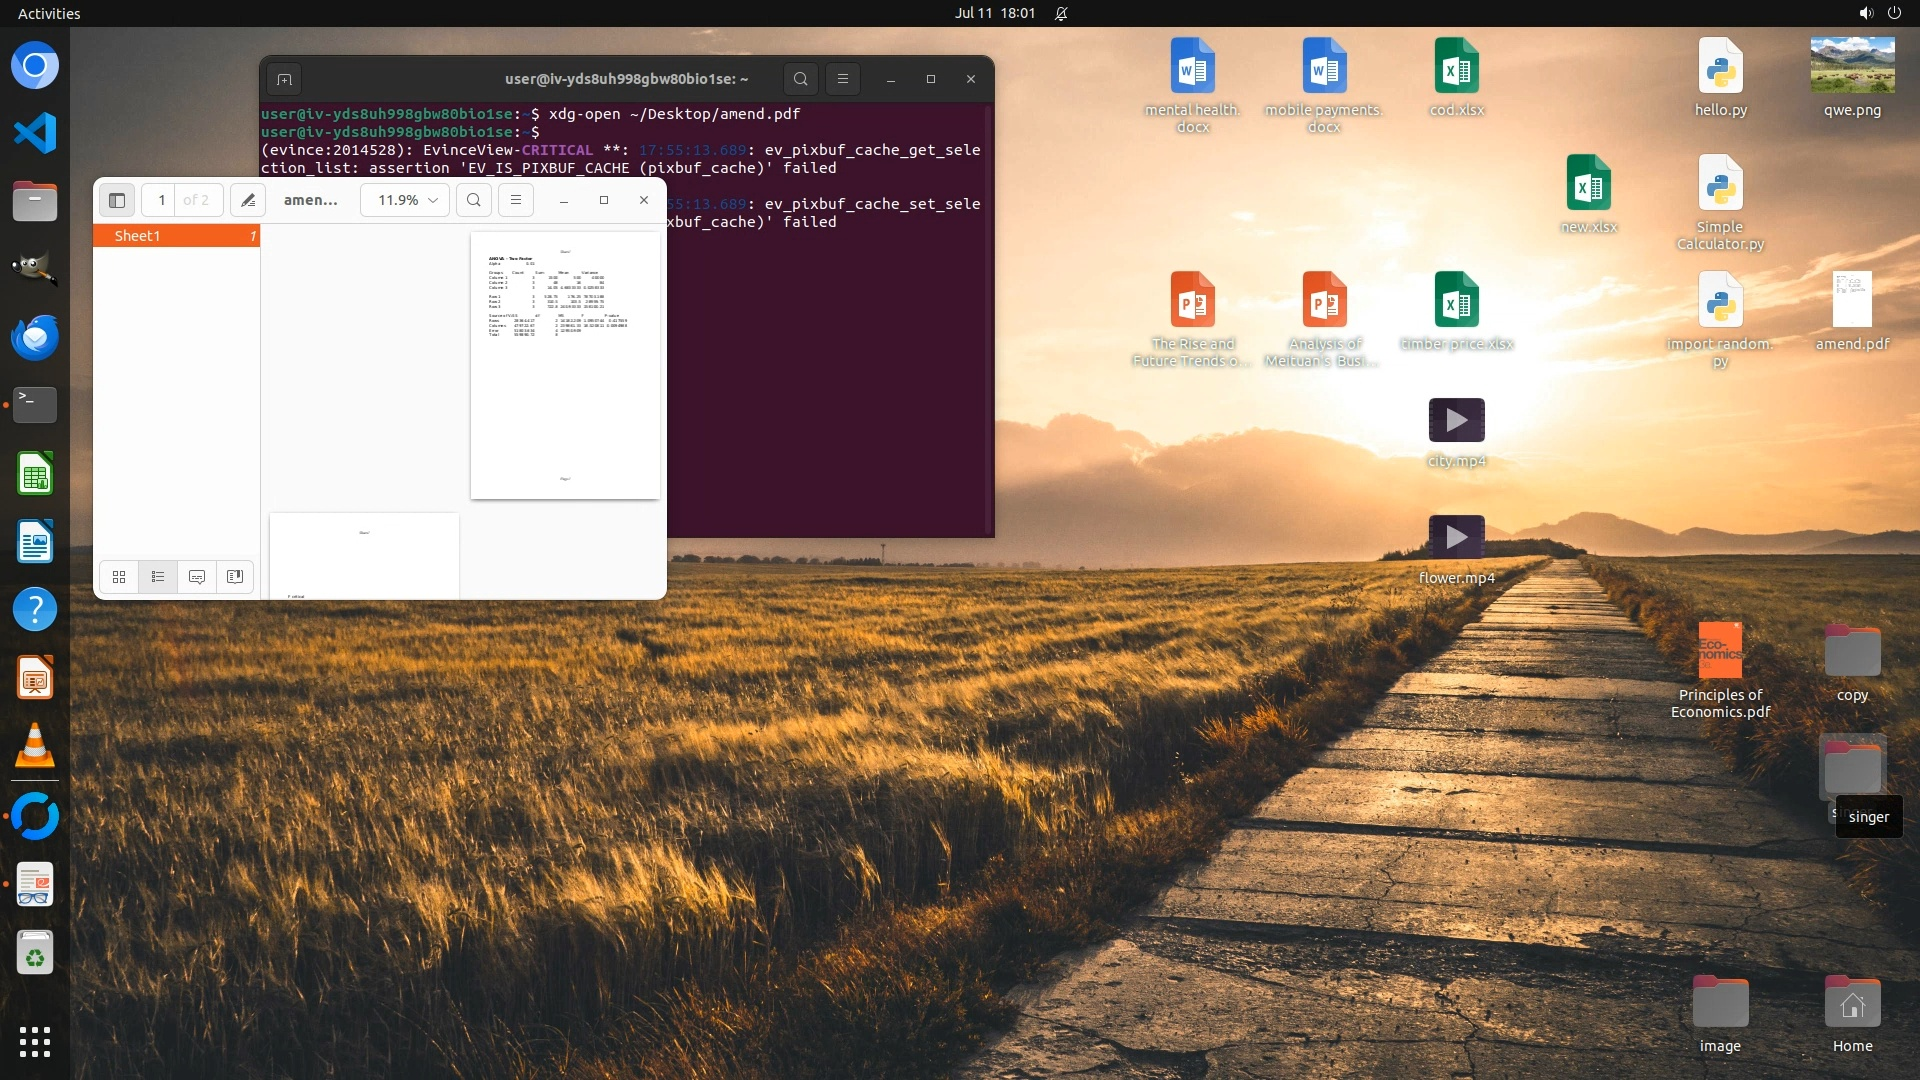Open the 11.9% zoom level dropdown
The image size is (1920, 1080).
(x=405, y=200)
